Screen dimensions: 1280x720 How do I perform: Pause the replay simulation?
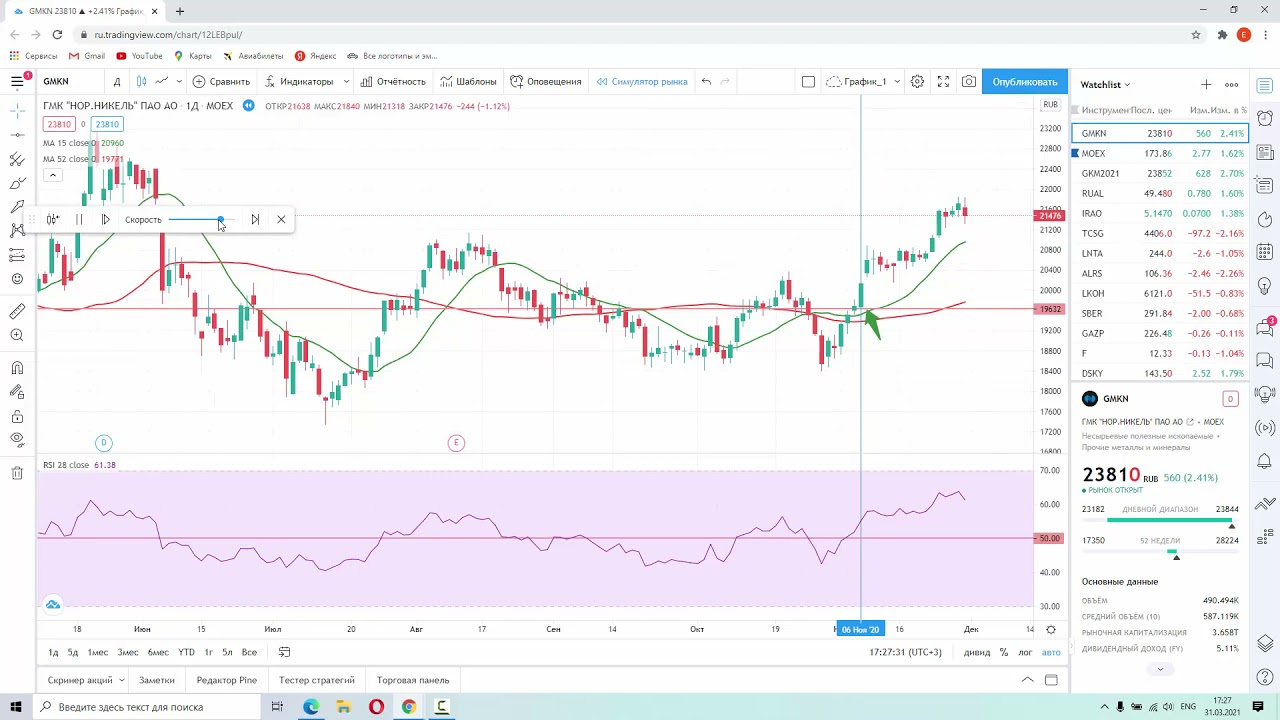(x=79, y=219)
